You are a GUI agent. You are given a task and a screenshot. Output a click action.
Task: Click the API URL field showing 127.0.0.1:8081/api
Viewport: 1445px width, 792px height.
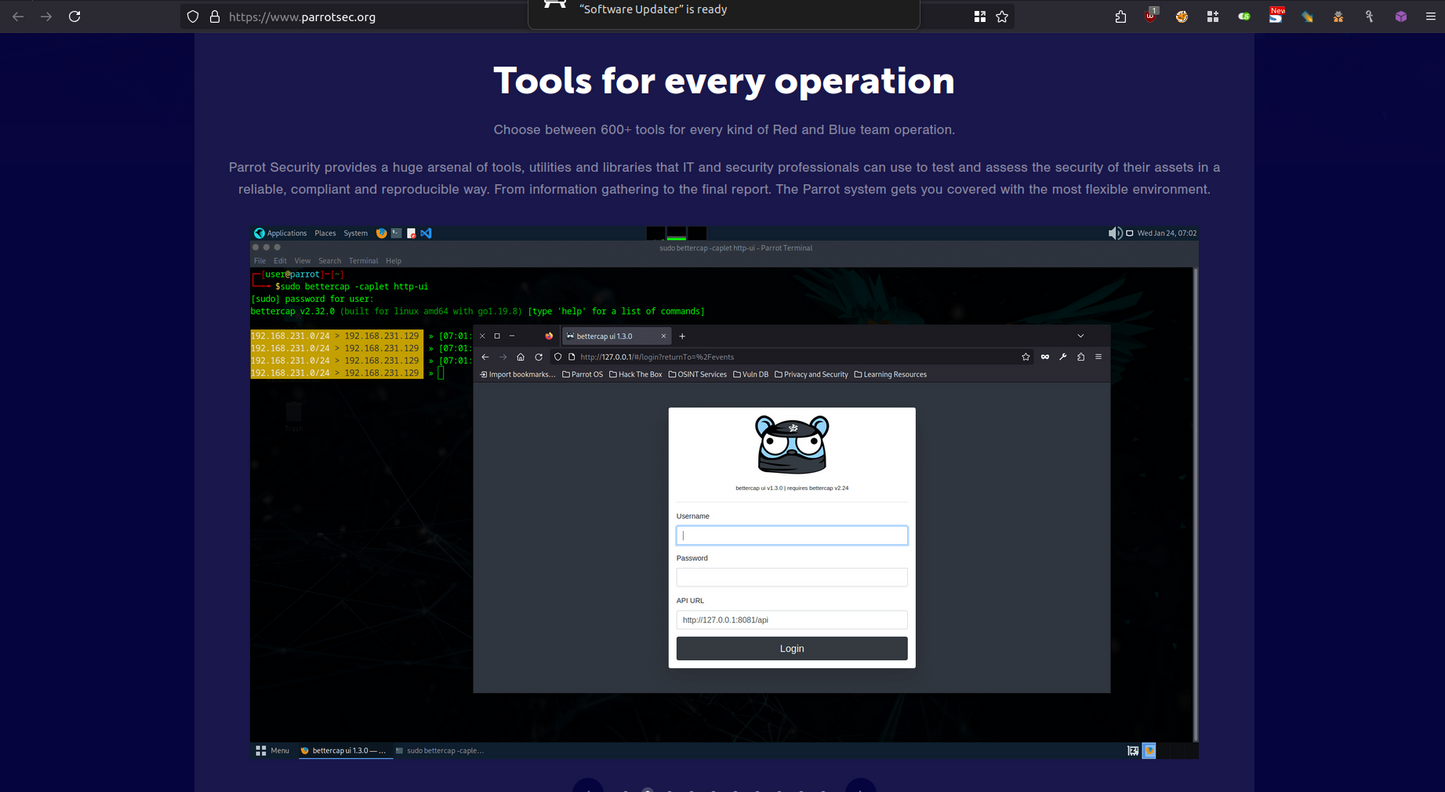click(x=792, y=620)
